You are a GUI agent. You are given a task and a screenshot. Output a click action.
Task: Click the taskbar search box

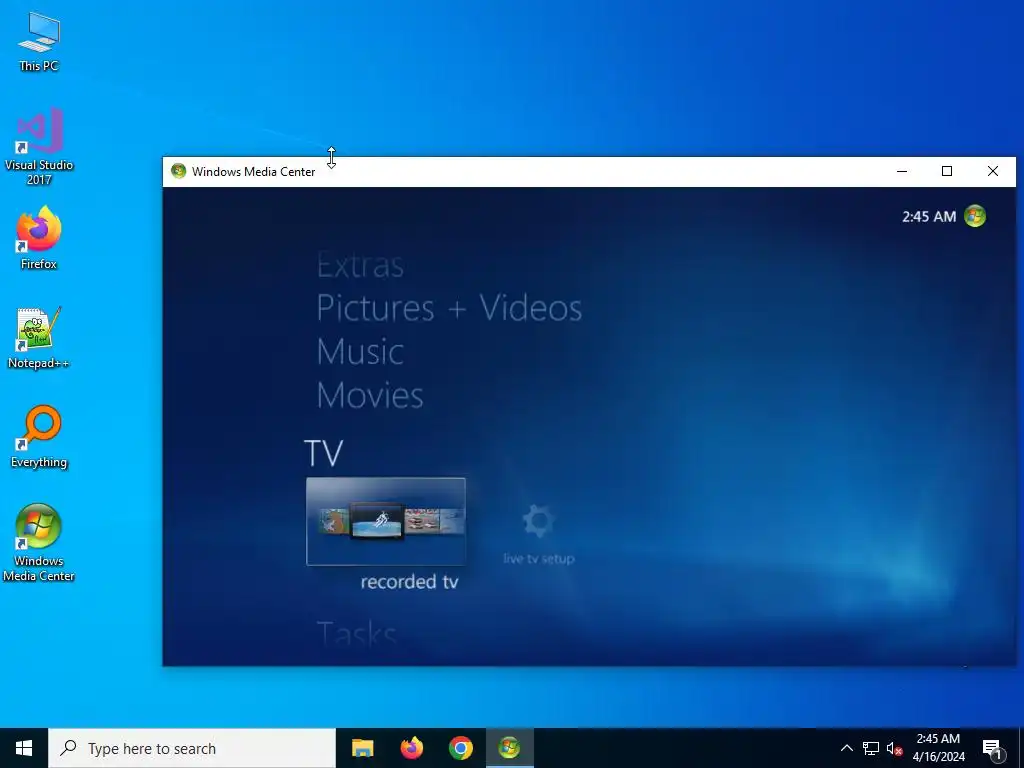coord(192,748)
